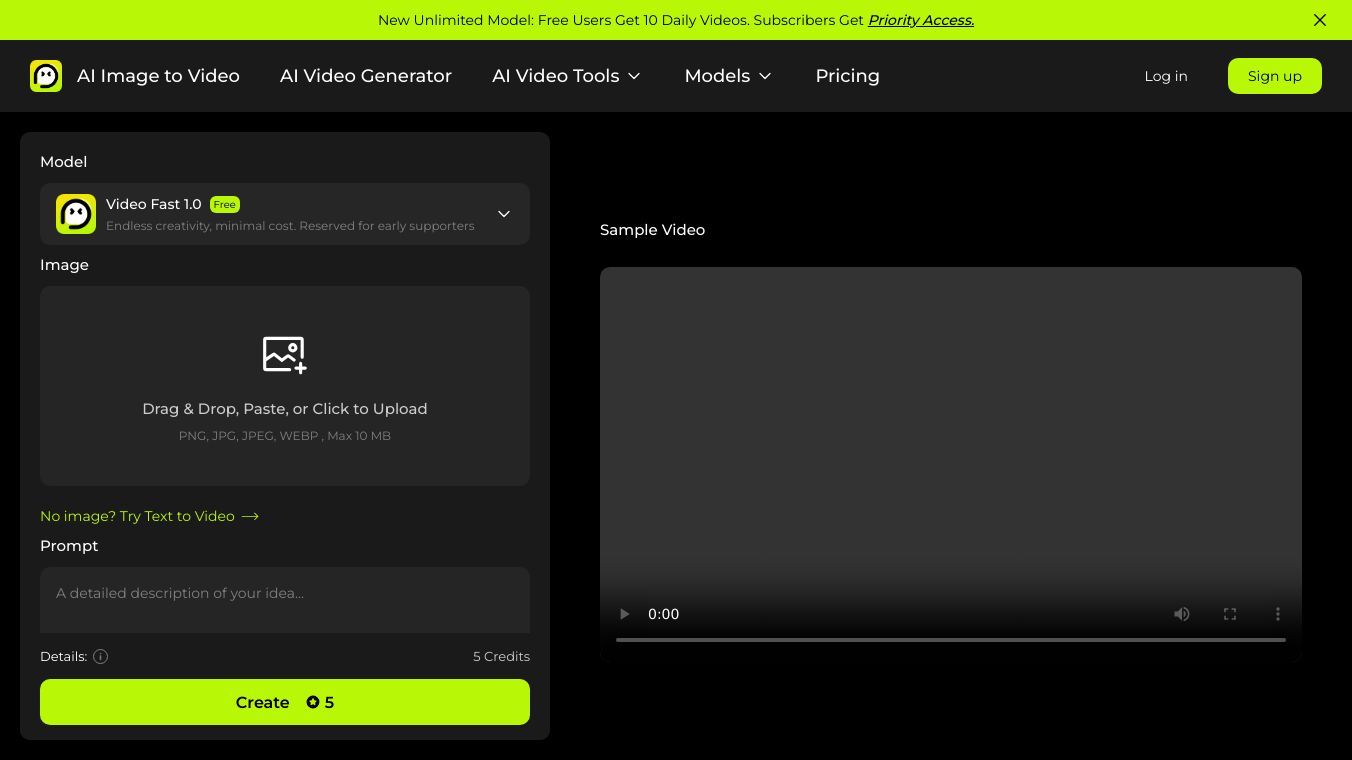
Task: Play the sample video
Action: click(x=624, y=614)
